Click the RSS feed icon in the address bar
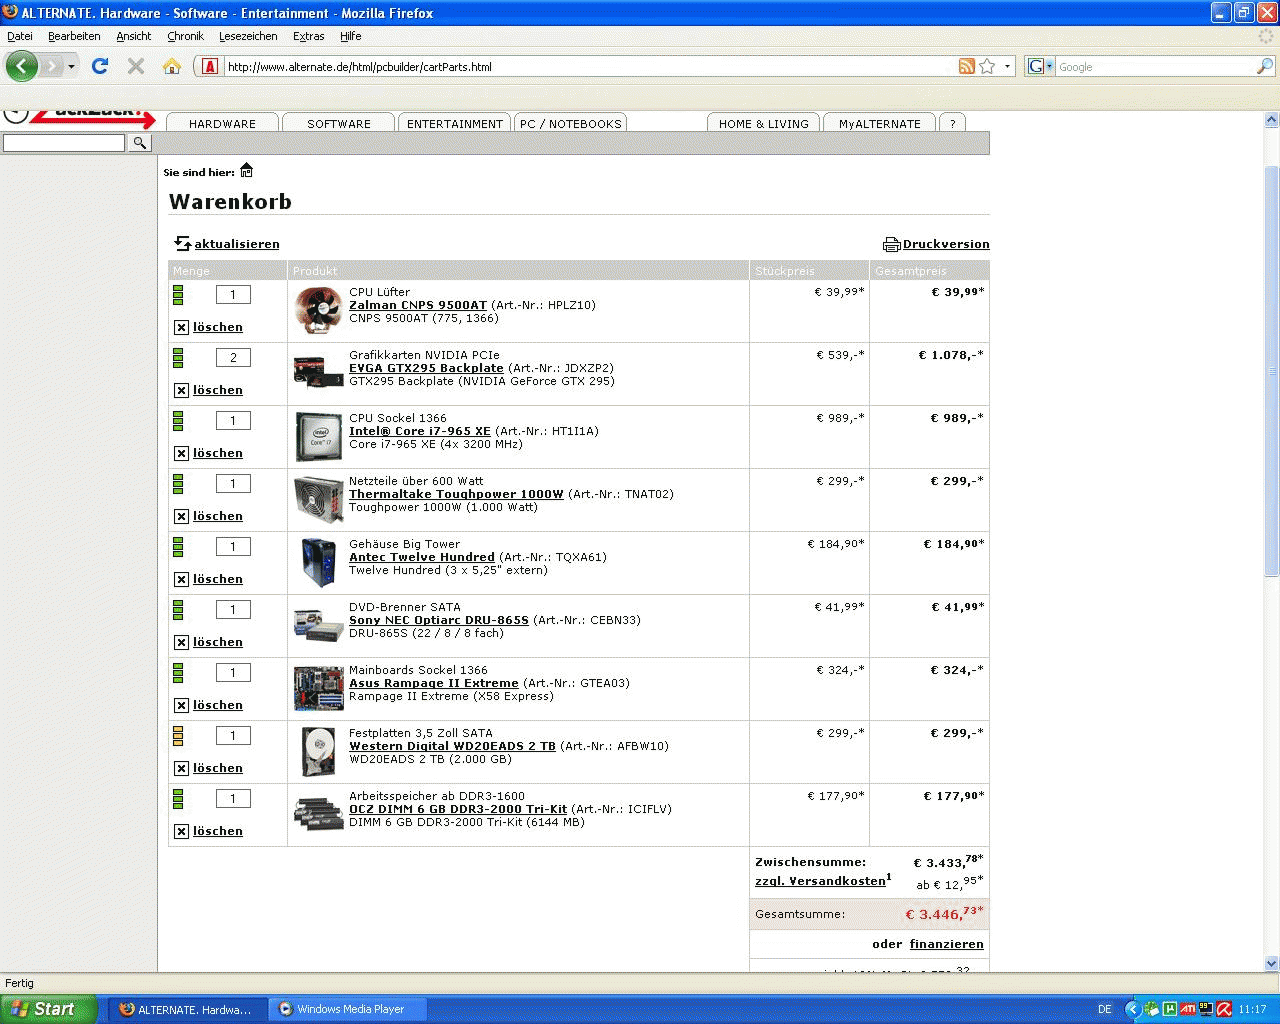1280x1024 pixels. click(966, 66)
